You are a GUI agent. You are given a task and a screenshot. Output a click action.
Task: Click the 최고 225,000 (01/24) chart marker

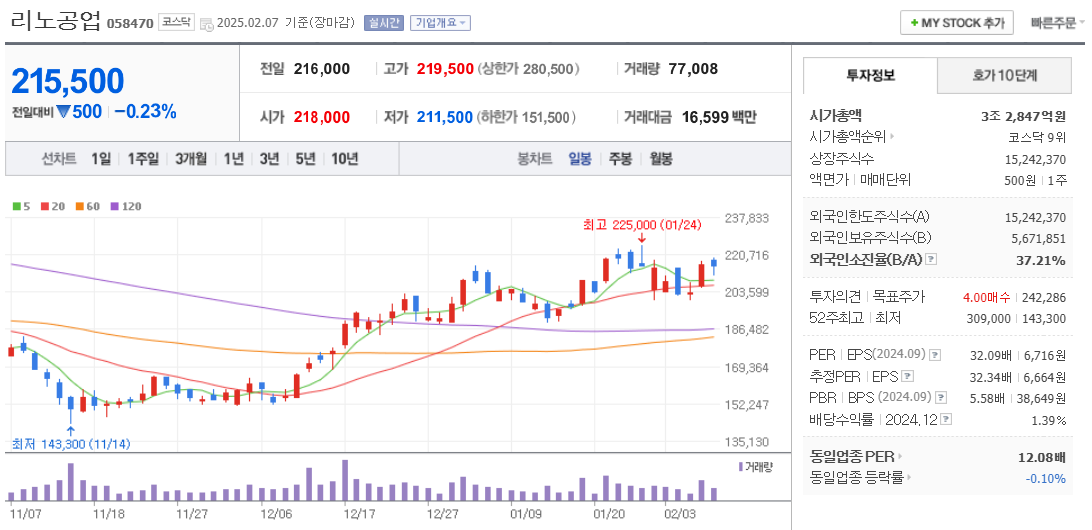pyautogui.click(x=642, y=225)
